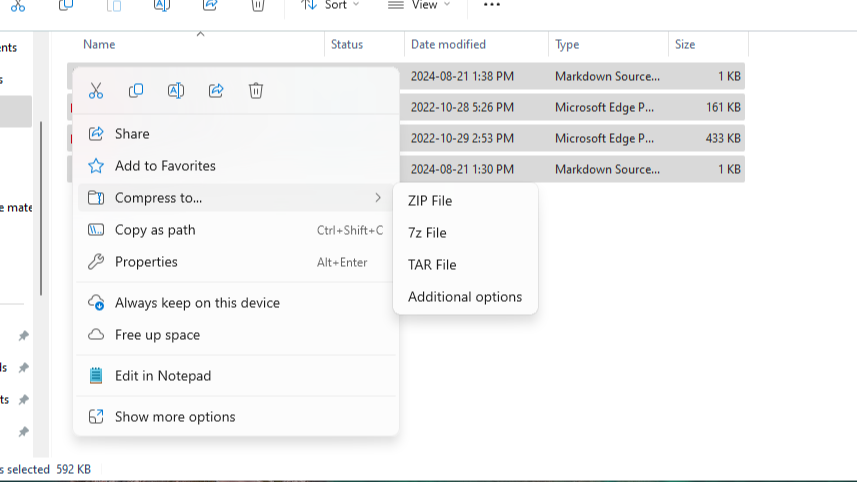Click the toolbar Delete icon at top

[258, 5]
